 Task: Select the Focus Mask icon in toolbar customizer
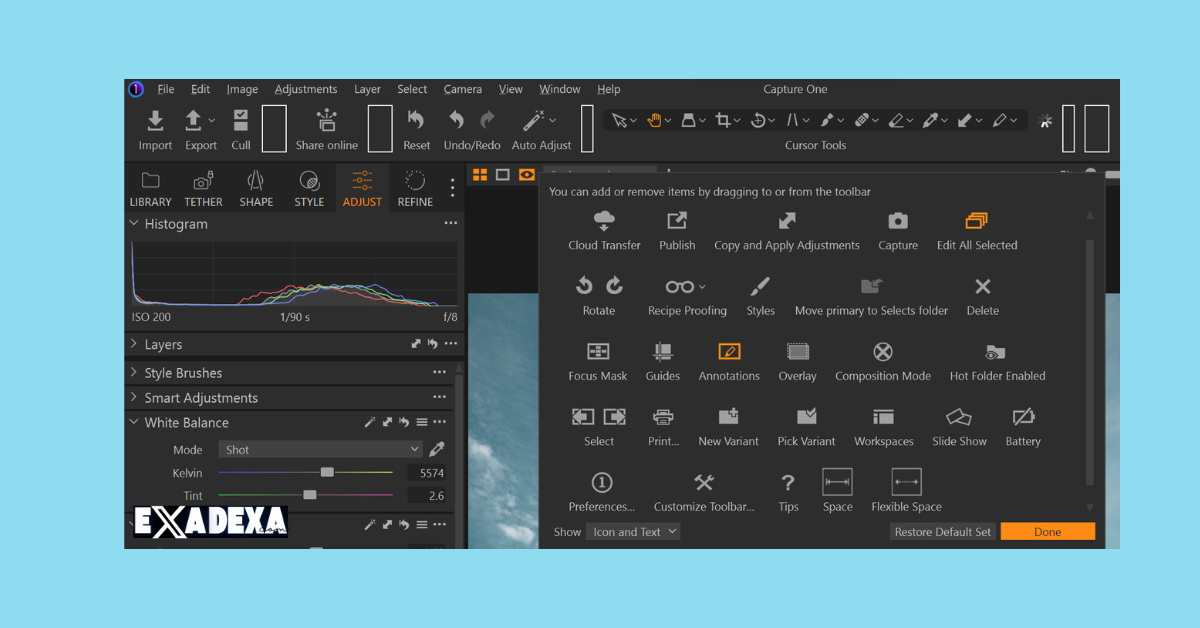598,352
